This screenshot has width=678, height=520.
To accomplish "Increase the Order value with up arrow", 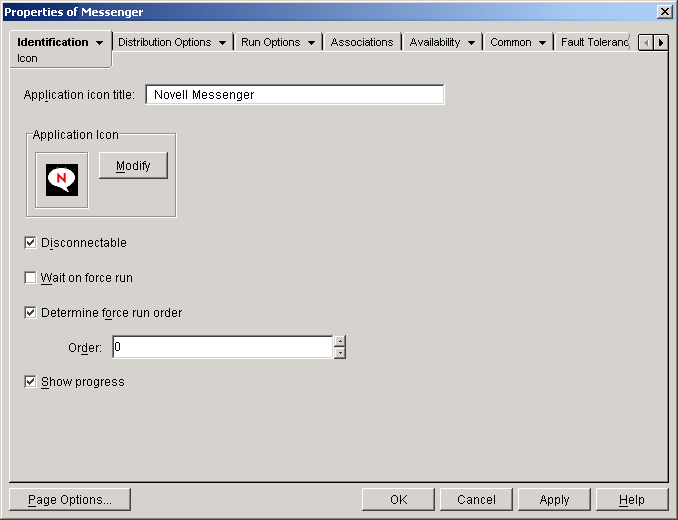I will (340, 341).
